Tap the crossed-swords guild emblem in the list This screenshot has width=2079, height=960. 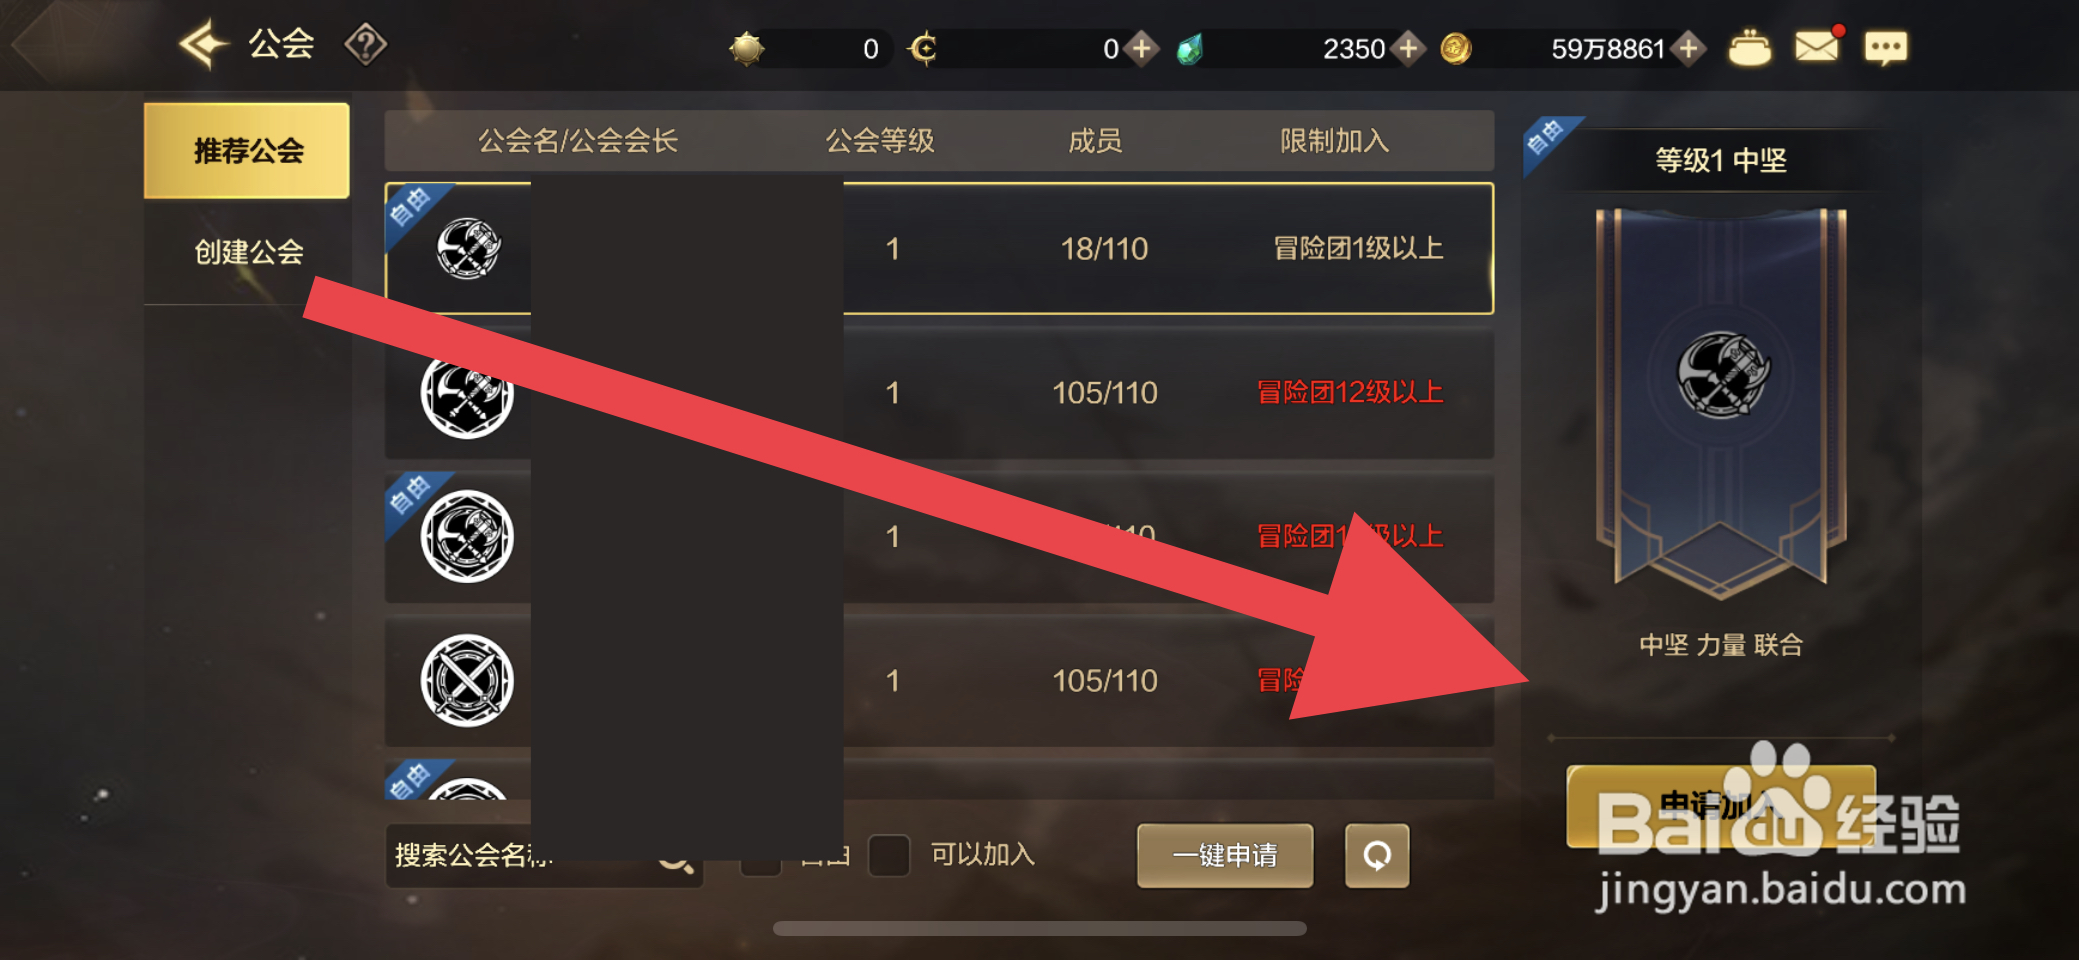pyautogui.click(x=467, y=681)
